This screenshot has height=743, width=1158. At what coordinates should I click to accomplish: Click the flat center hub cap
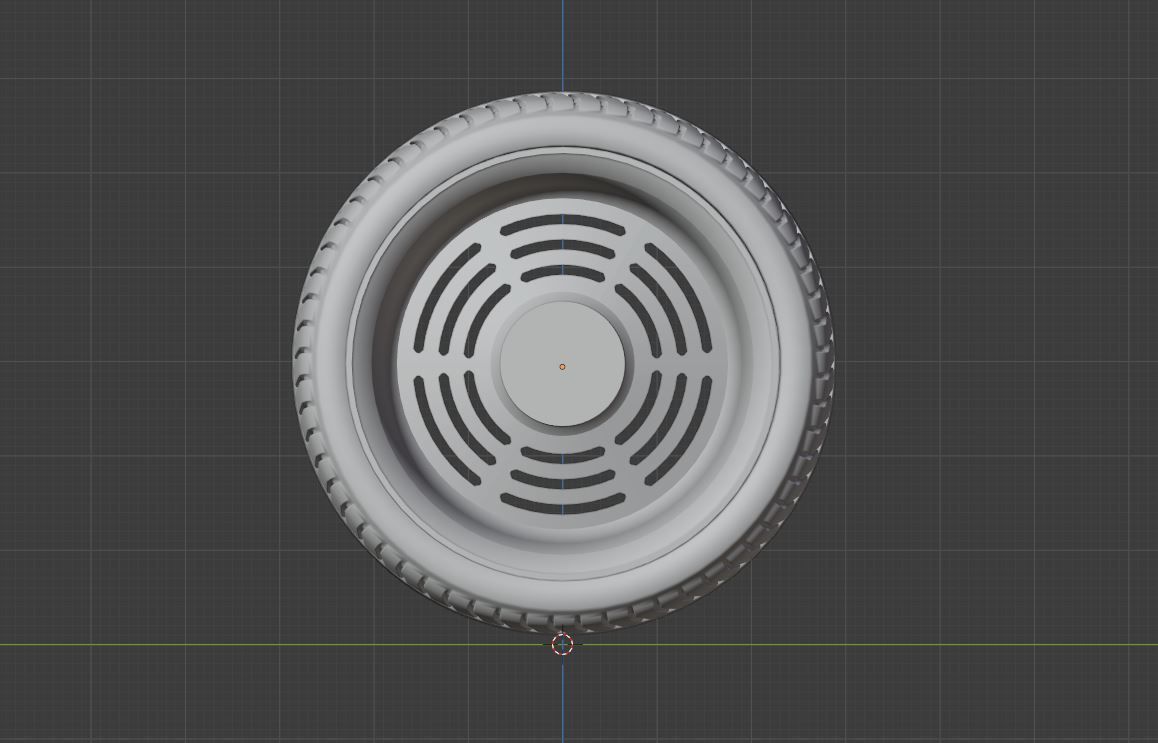563,363
